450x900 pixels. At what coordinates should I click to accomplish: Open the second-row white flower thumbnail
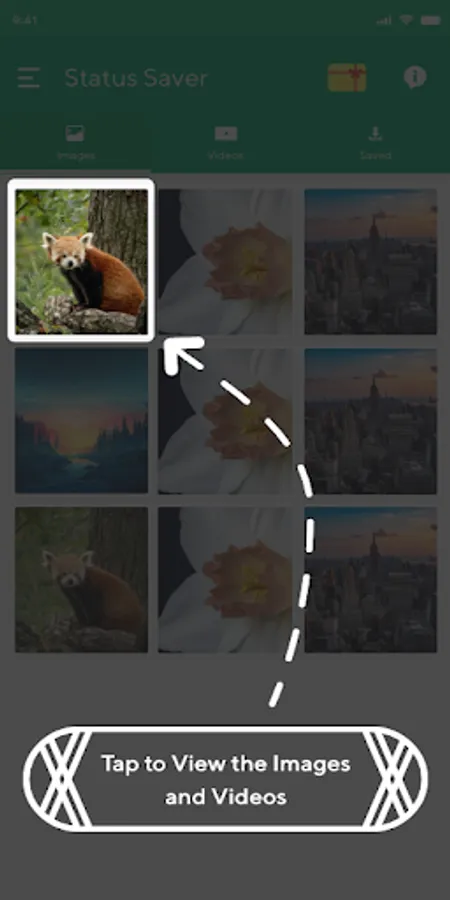pyautogui.click(x=225, y=421)
